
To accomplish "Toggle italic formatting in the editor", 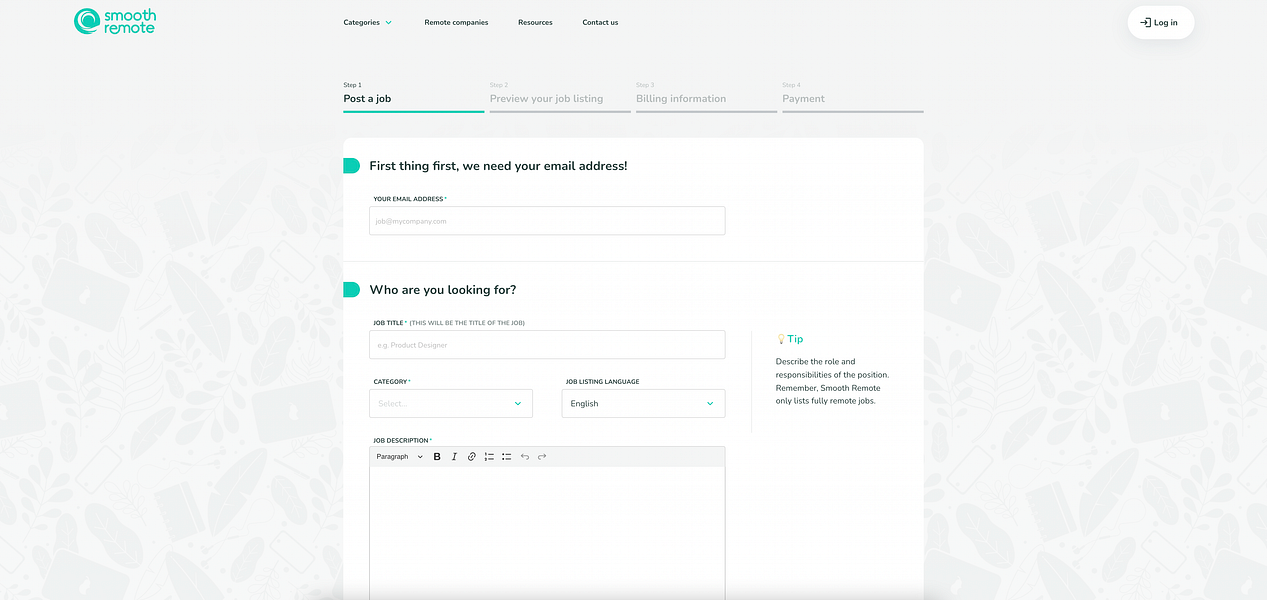I will tap(454, 457).
